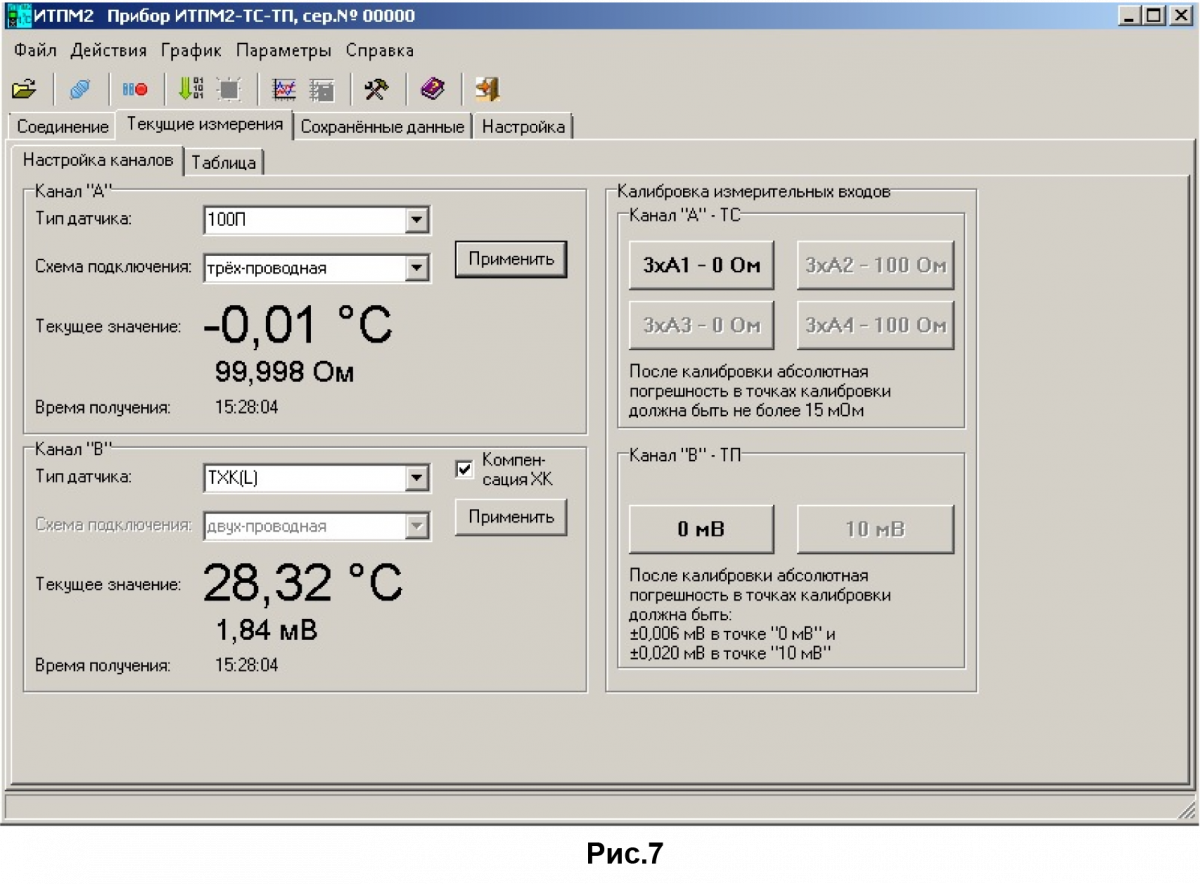The width and height of the screenshot is (1200, 884).
Task: Open the График menu
Action: pyautogui.click(x=191, y=50)
